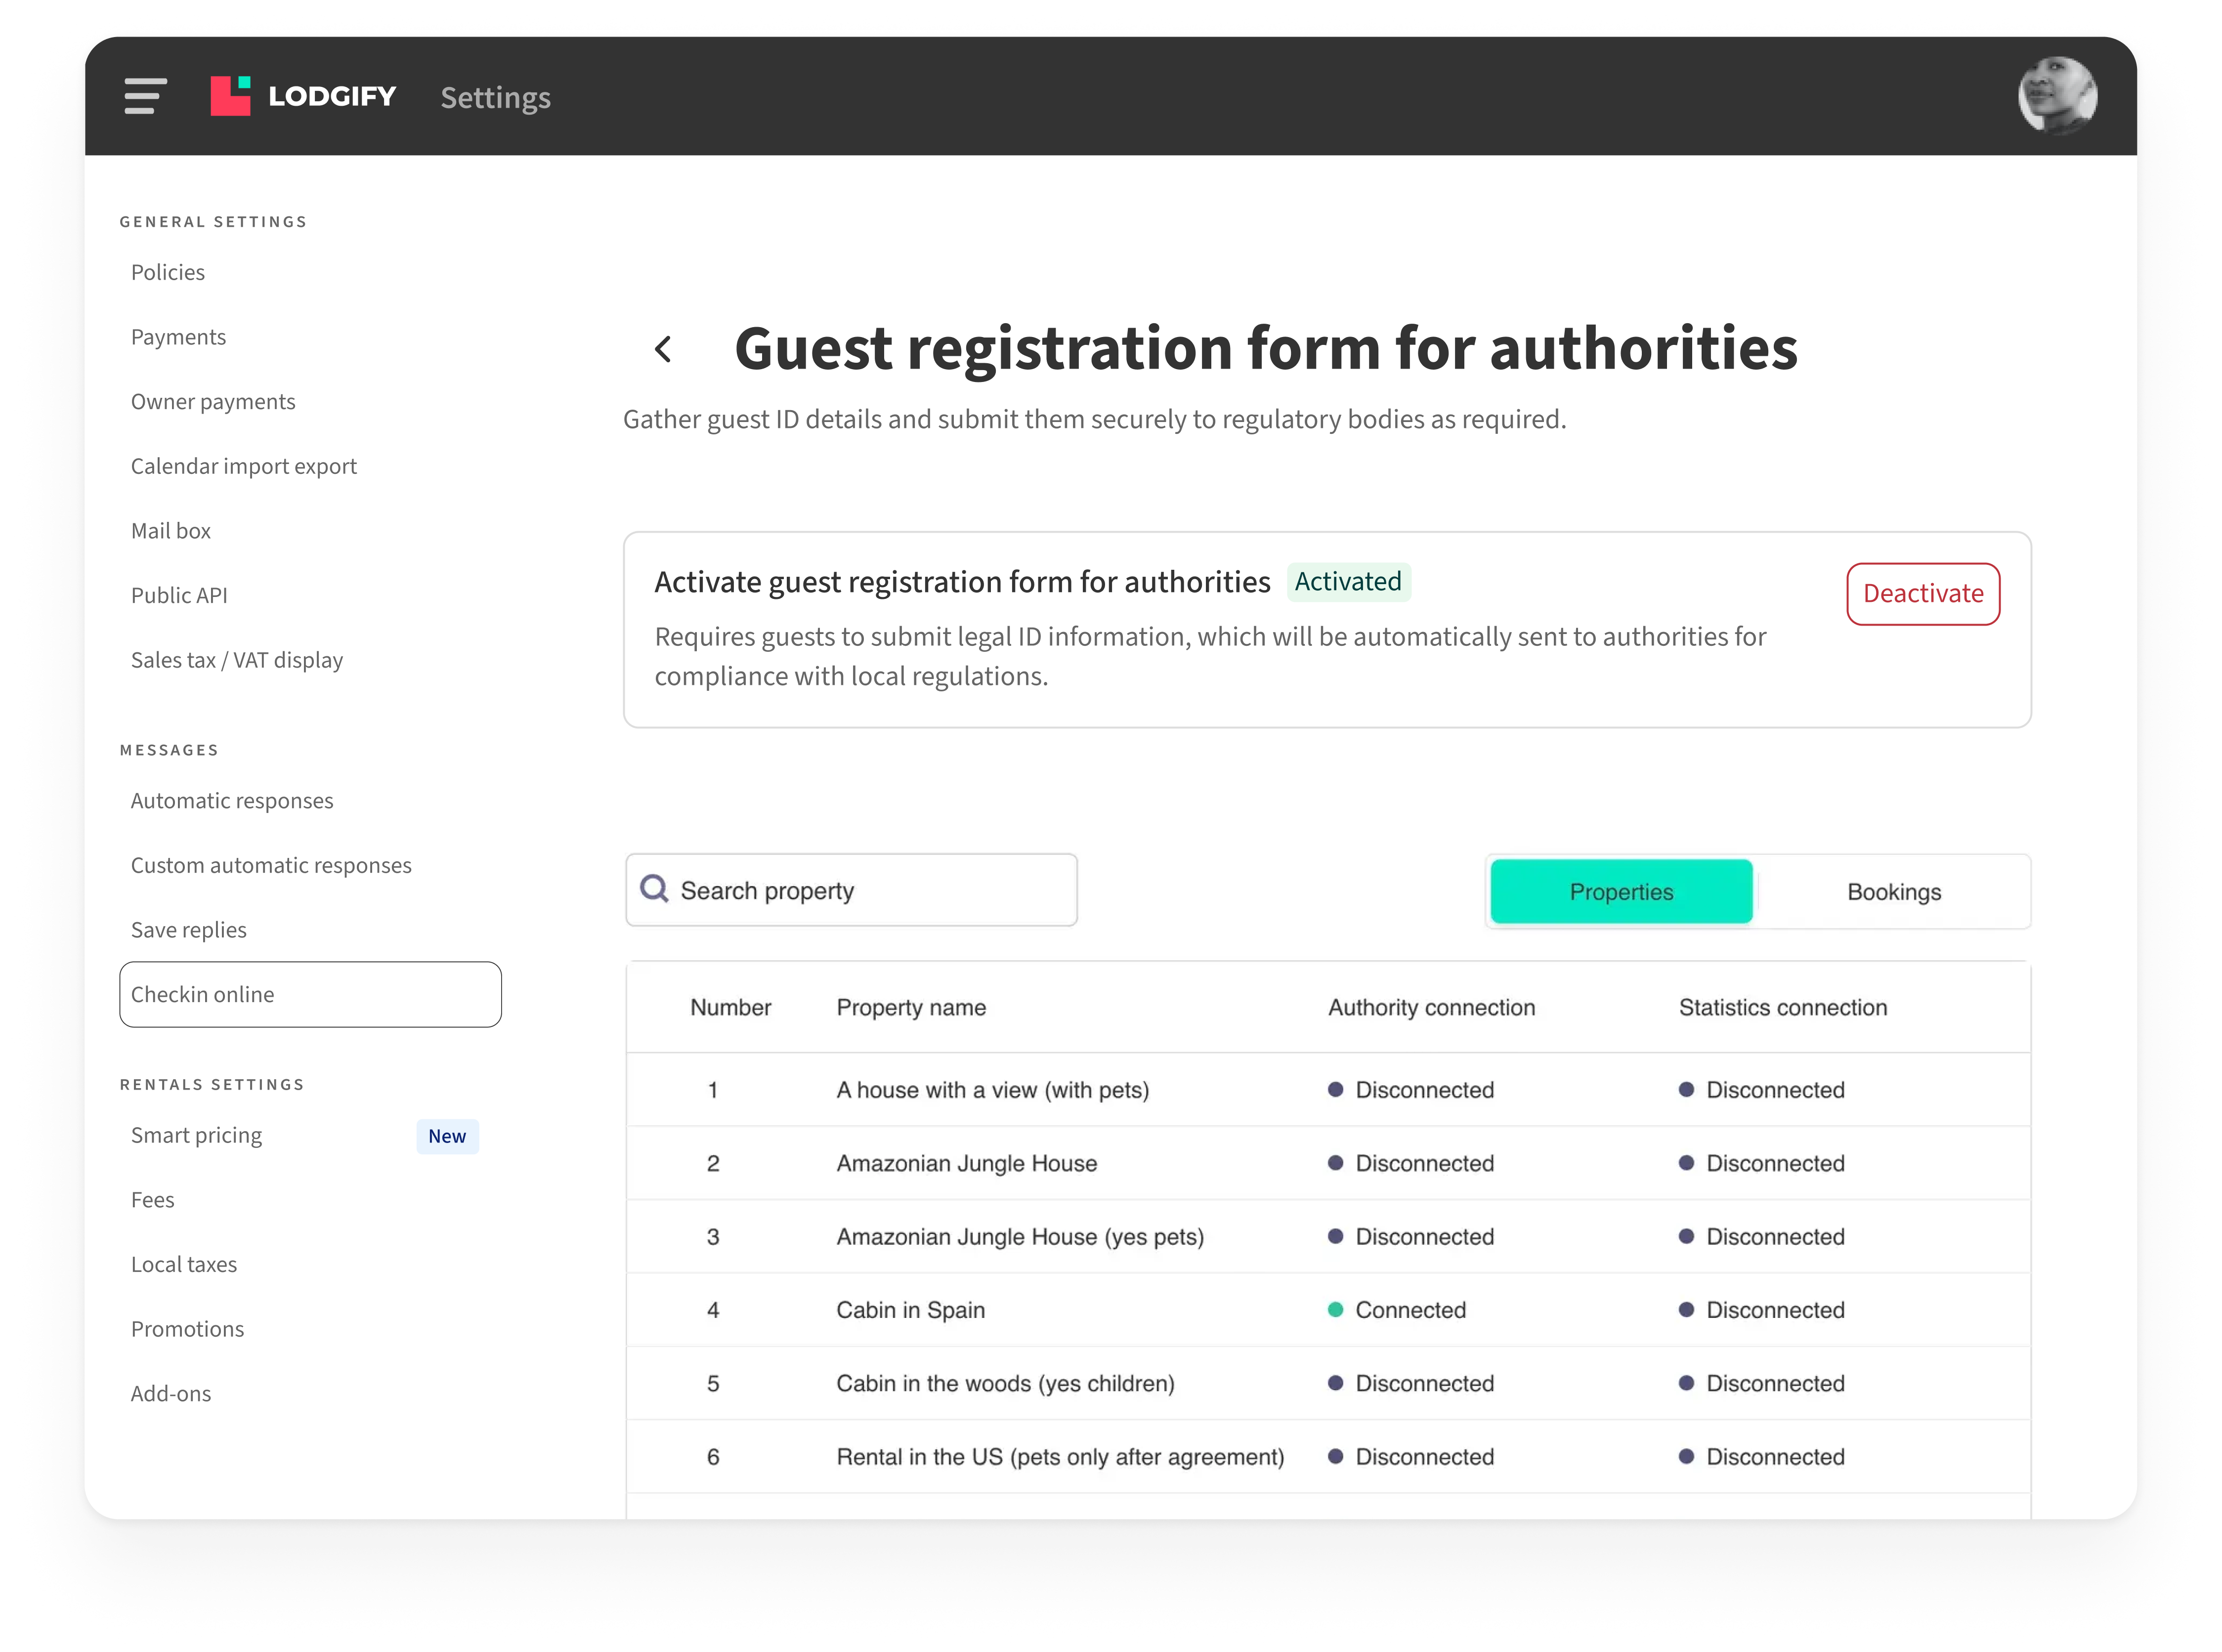The image size is (2222, 1652).
Task: Switch to the Bookings tab
Action: tap(1893, 892)
